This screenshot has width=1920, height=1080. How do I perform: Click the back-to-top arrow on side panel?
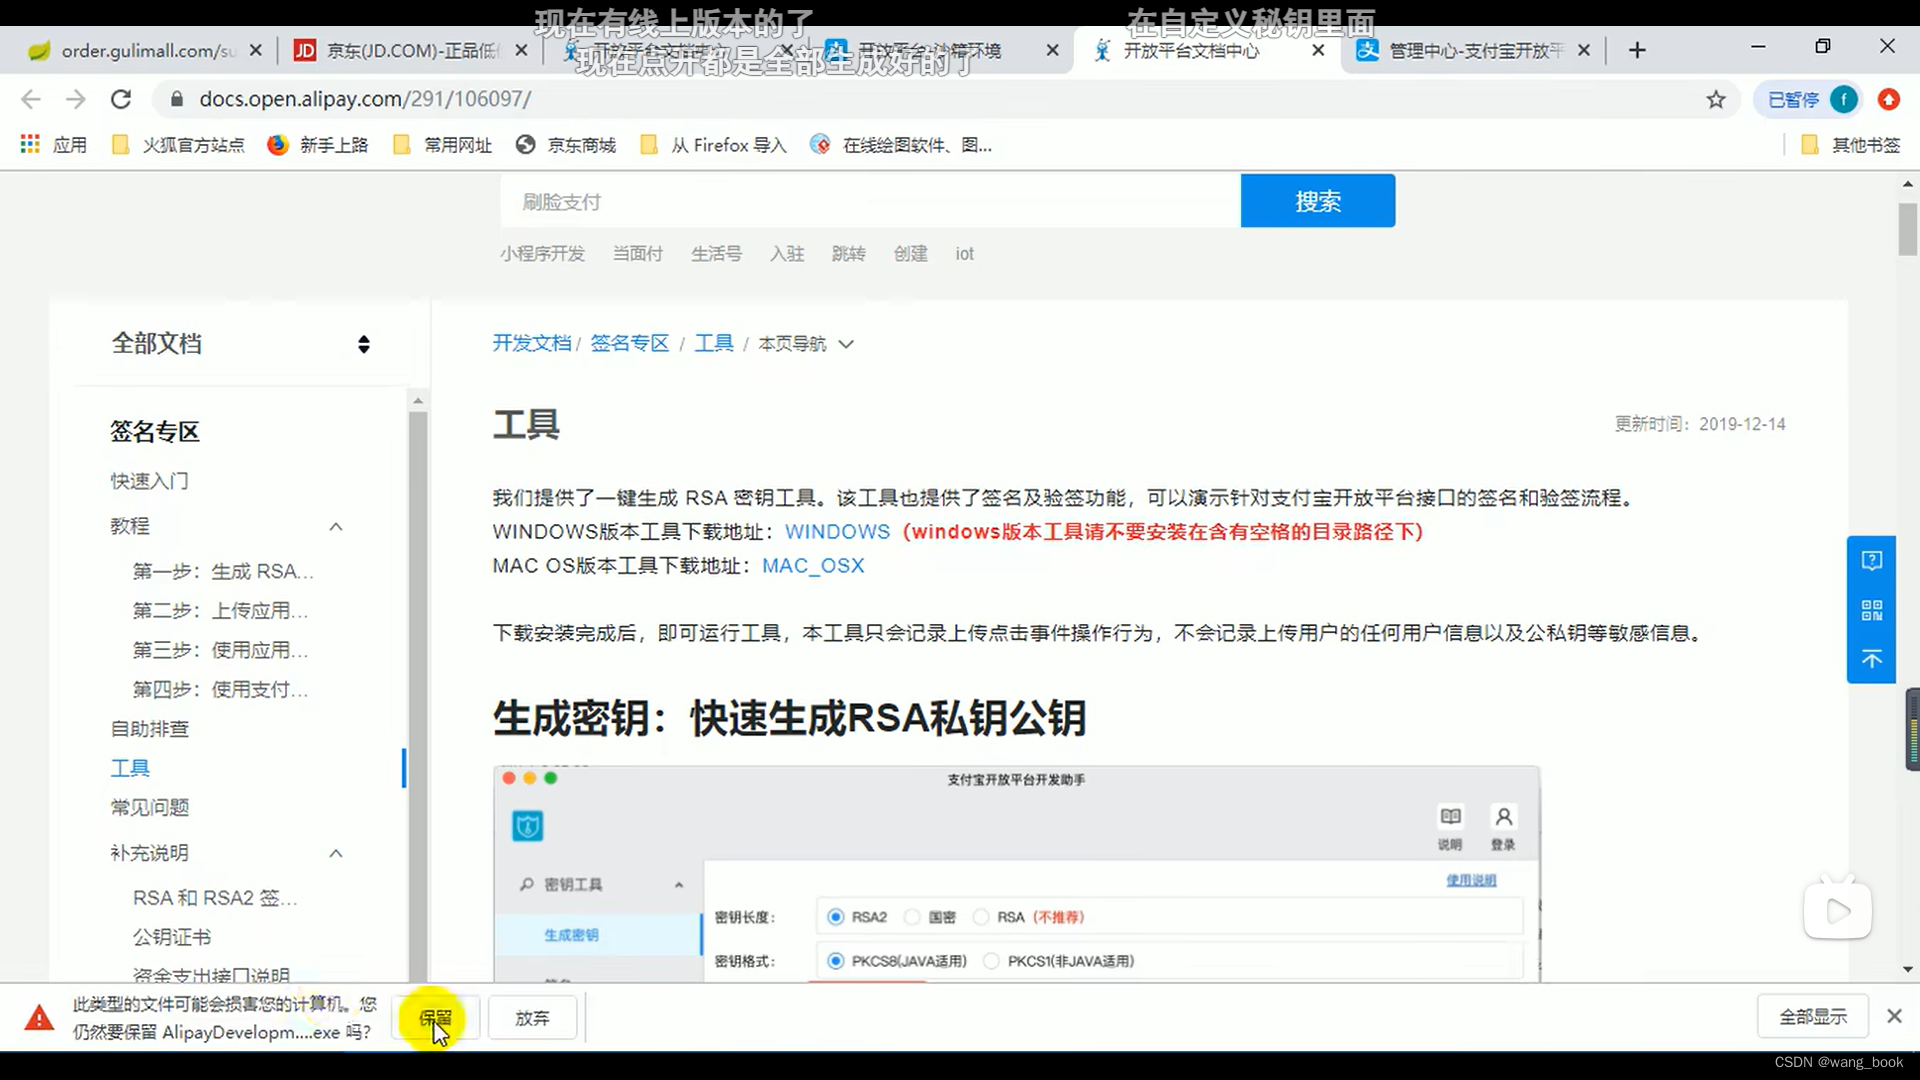1872,659
